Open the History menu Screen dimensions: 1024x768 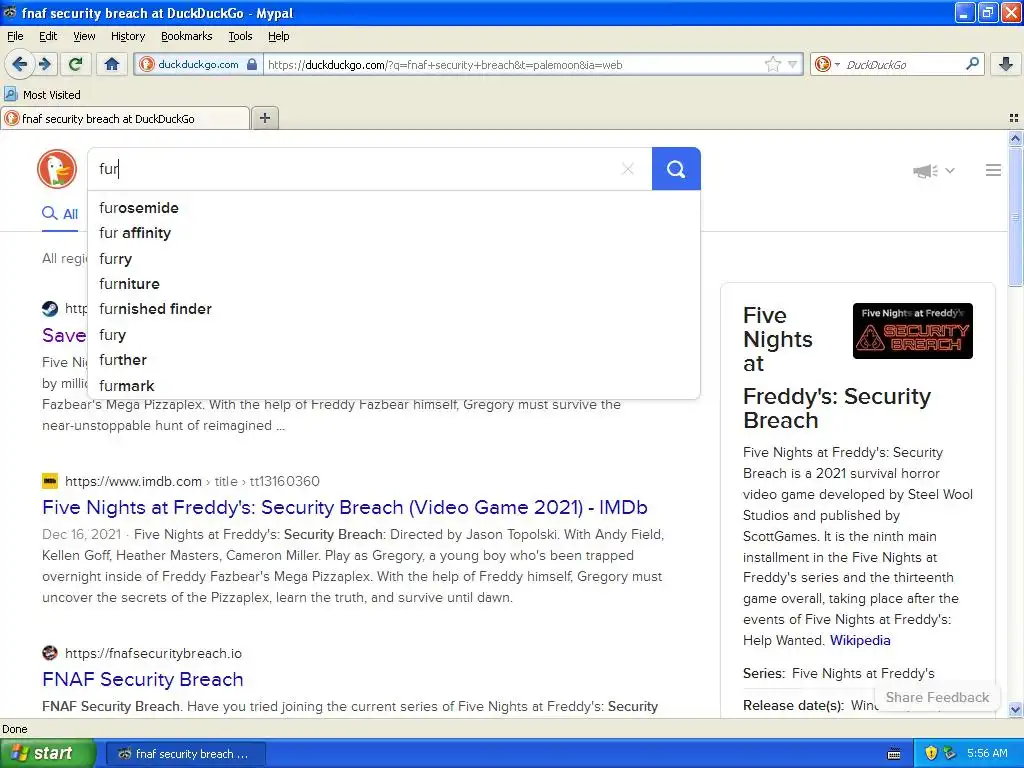128,36
